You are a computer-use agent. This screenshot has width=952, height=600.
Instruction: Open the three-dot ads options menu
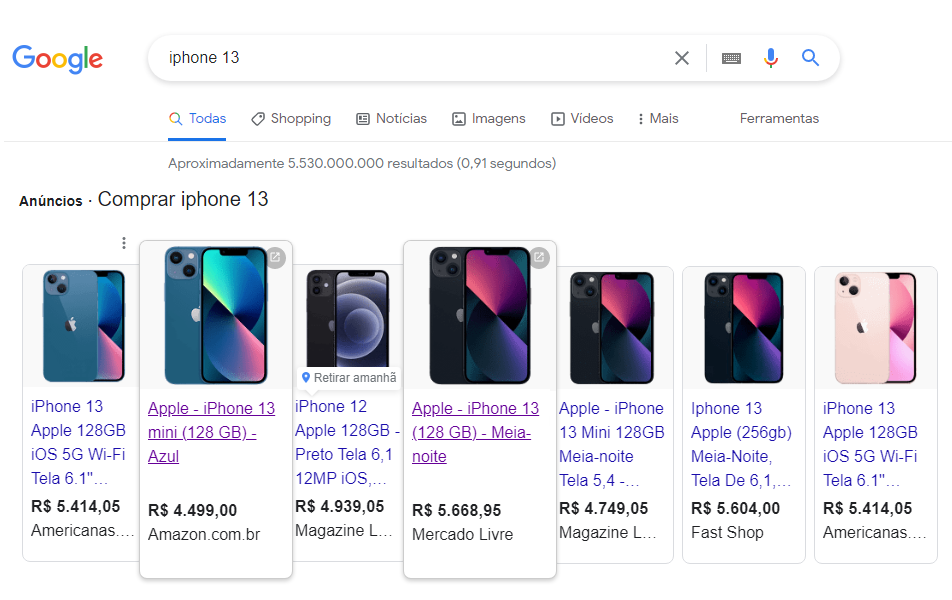pyautogui.click(x=124, y=243)
